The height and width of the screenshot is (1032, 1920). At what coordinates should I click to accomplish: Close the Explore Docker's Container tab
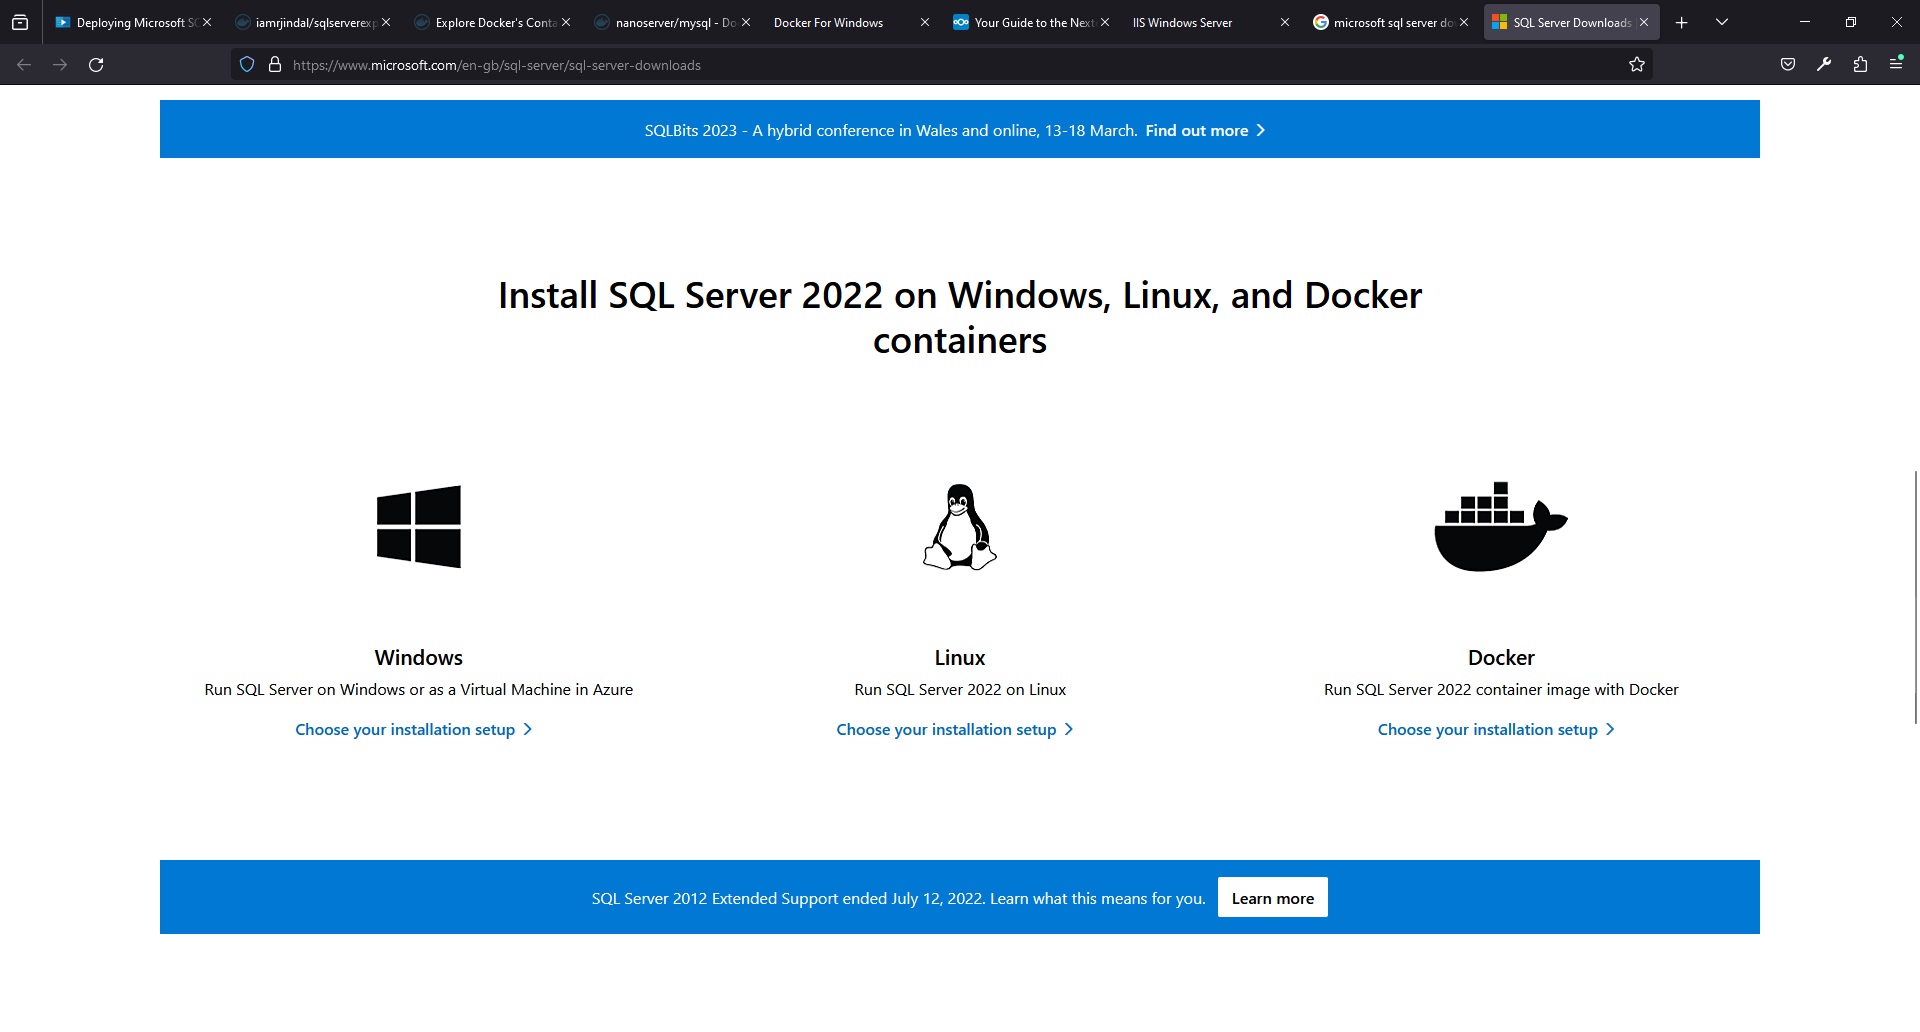coord(566,22)
